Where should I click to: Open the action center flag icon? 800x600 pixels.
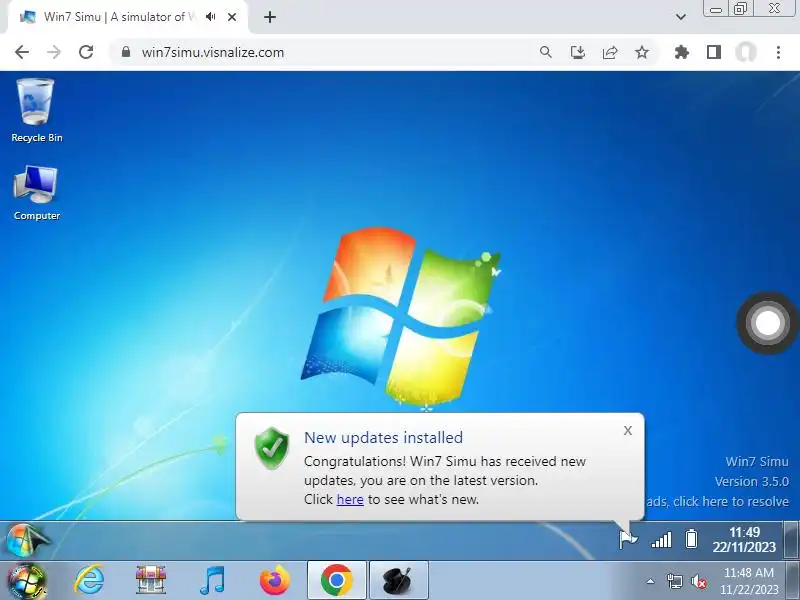pyautogui.click(x=628, y=539)
